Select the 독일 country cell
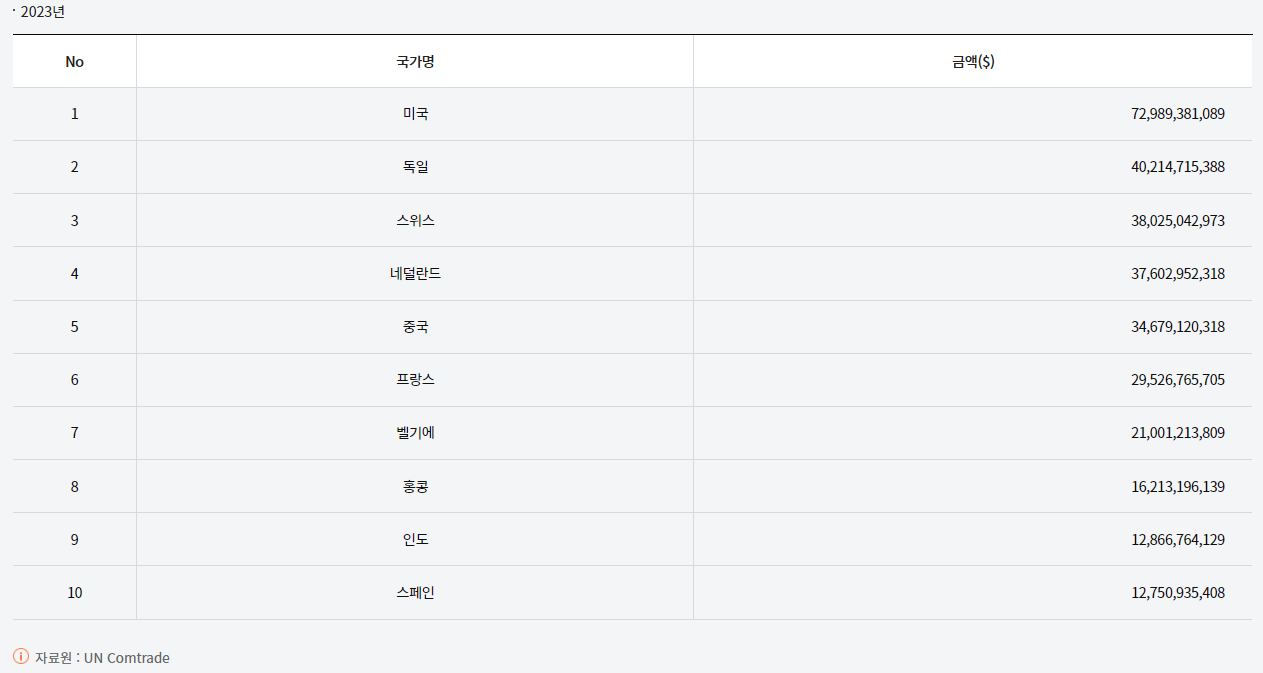1263x673 pixels. pyautogui.click(x=415, y=167)
